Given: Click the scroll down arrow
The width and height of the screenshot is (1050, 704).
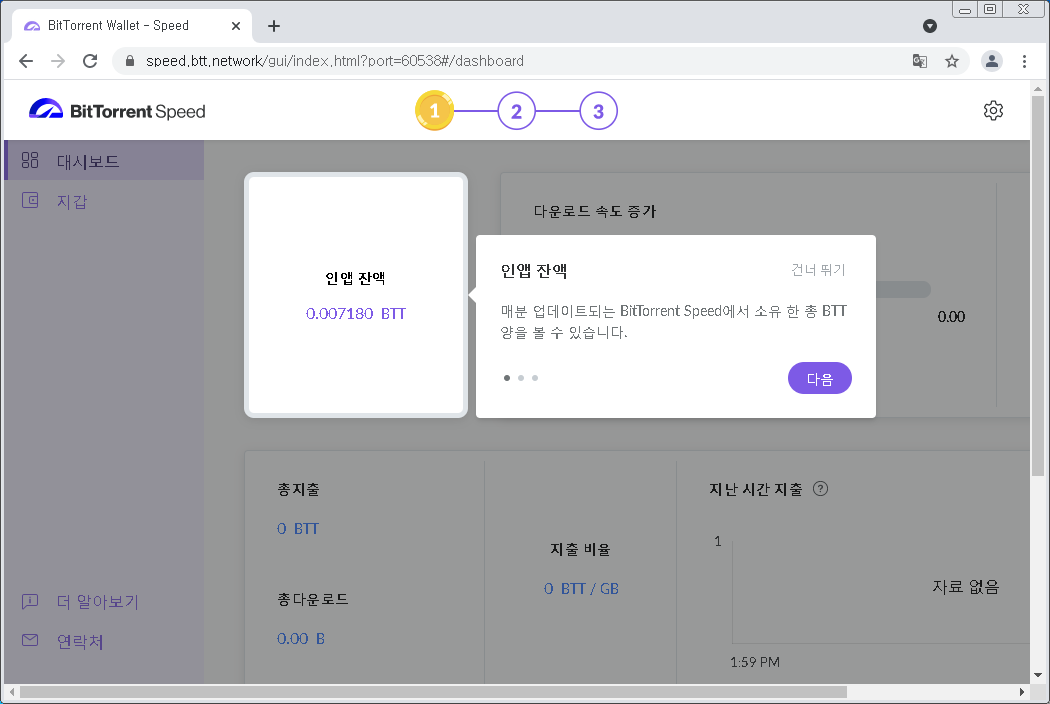Looking at the screenshot, I should point(1038,675).
